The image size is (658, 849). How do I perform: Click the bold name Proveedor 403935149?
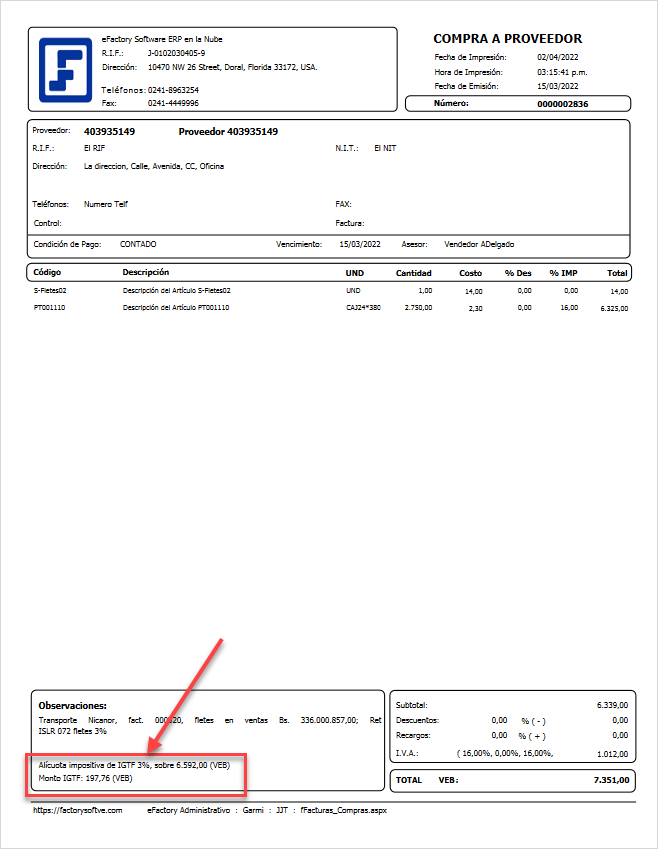pos(228,132)
